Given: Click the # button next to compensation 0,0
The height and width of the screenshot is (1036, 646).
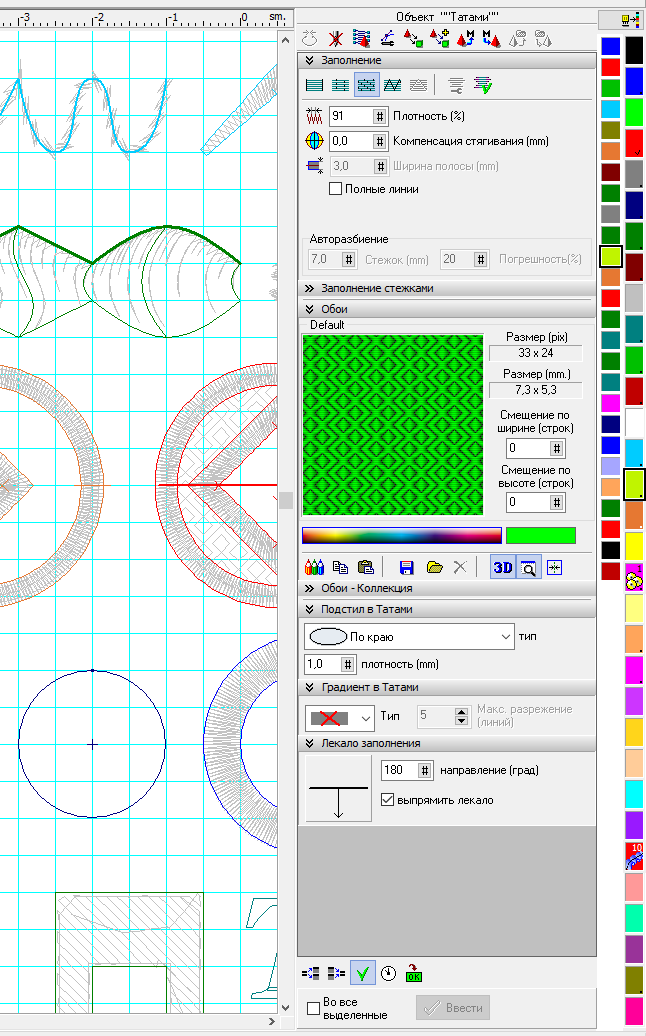Looking at the screenshot, I should pyautogui.click(x=380, y=141).
